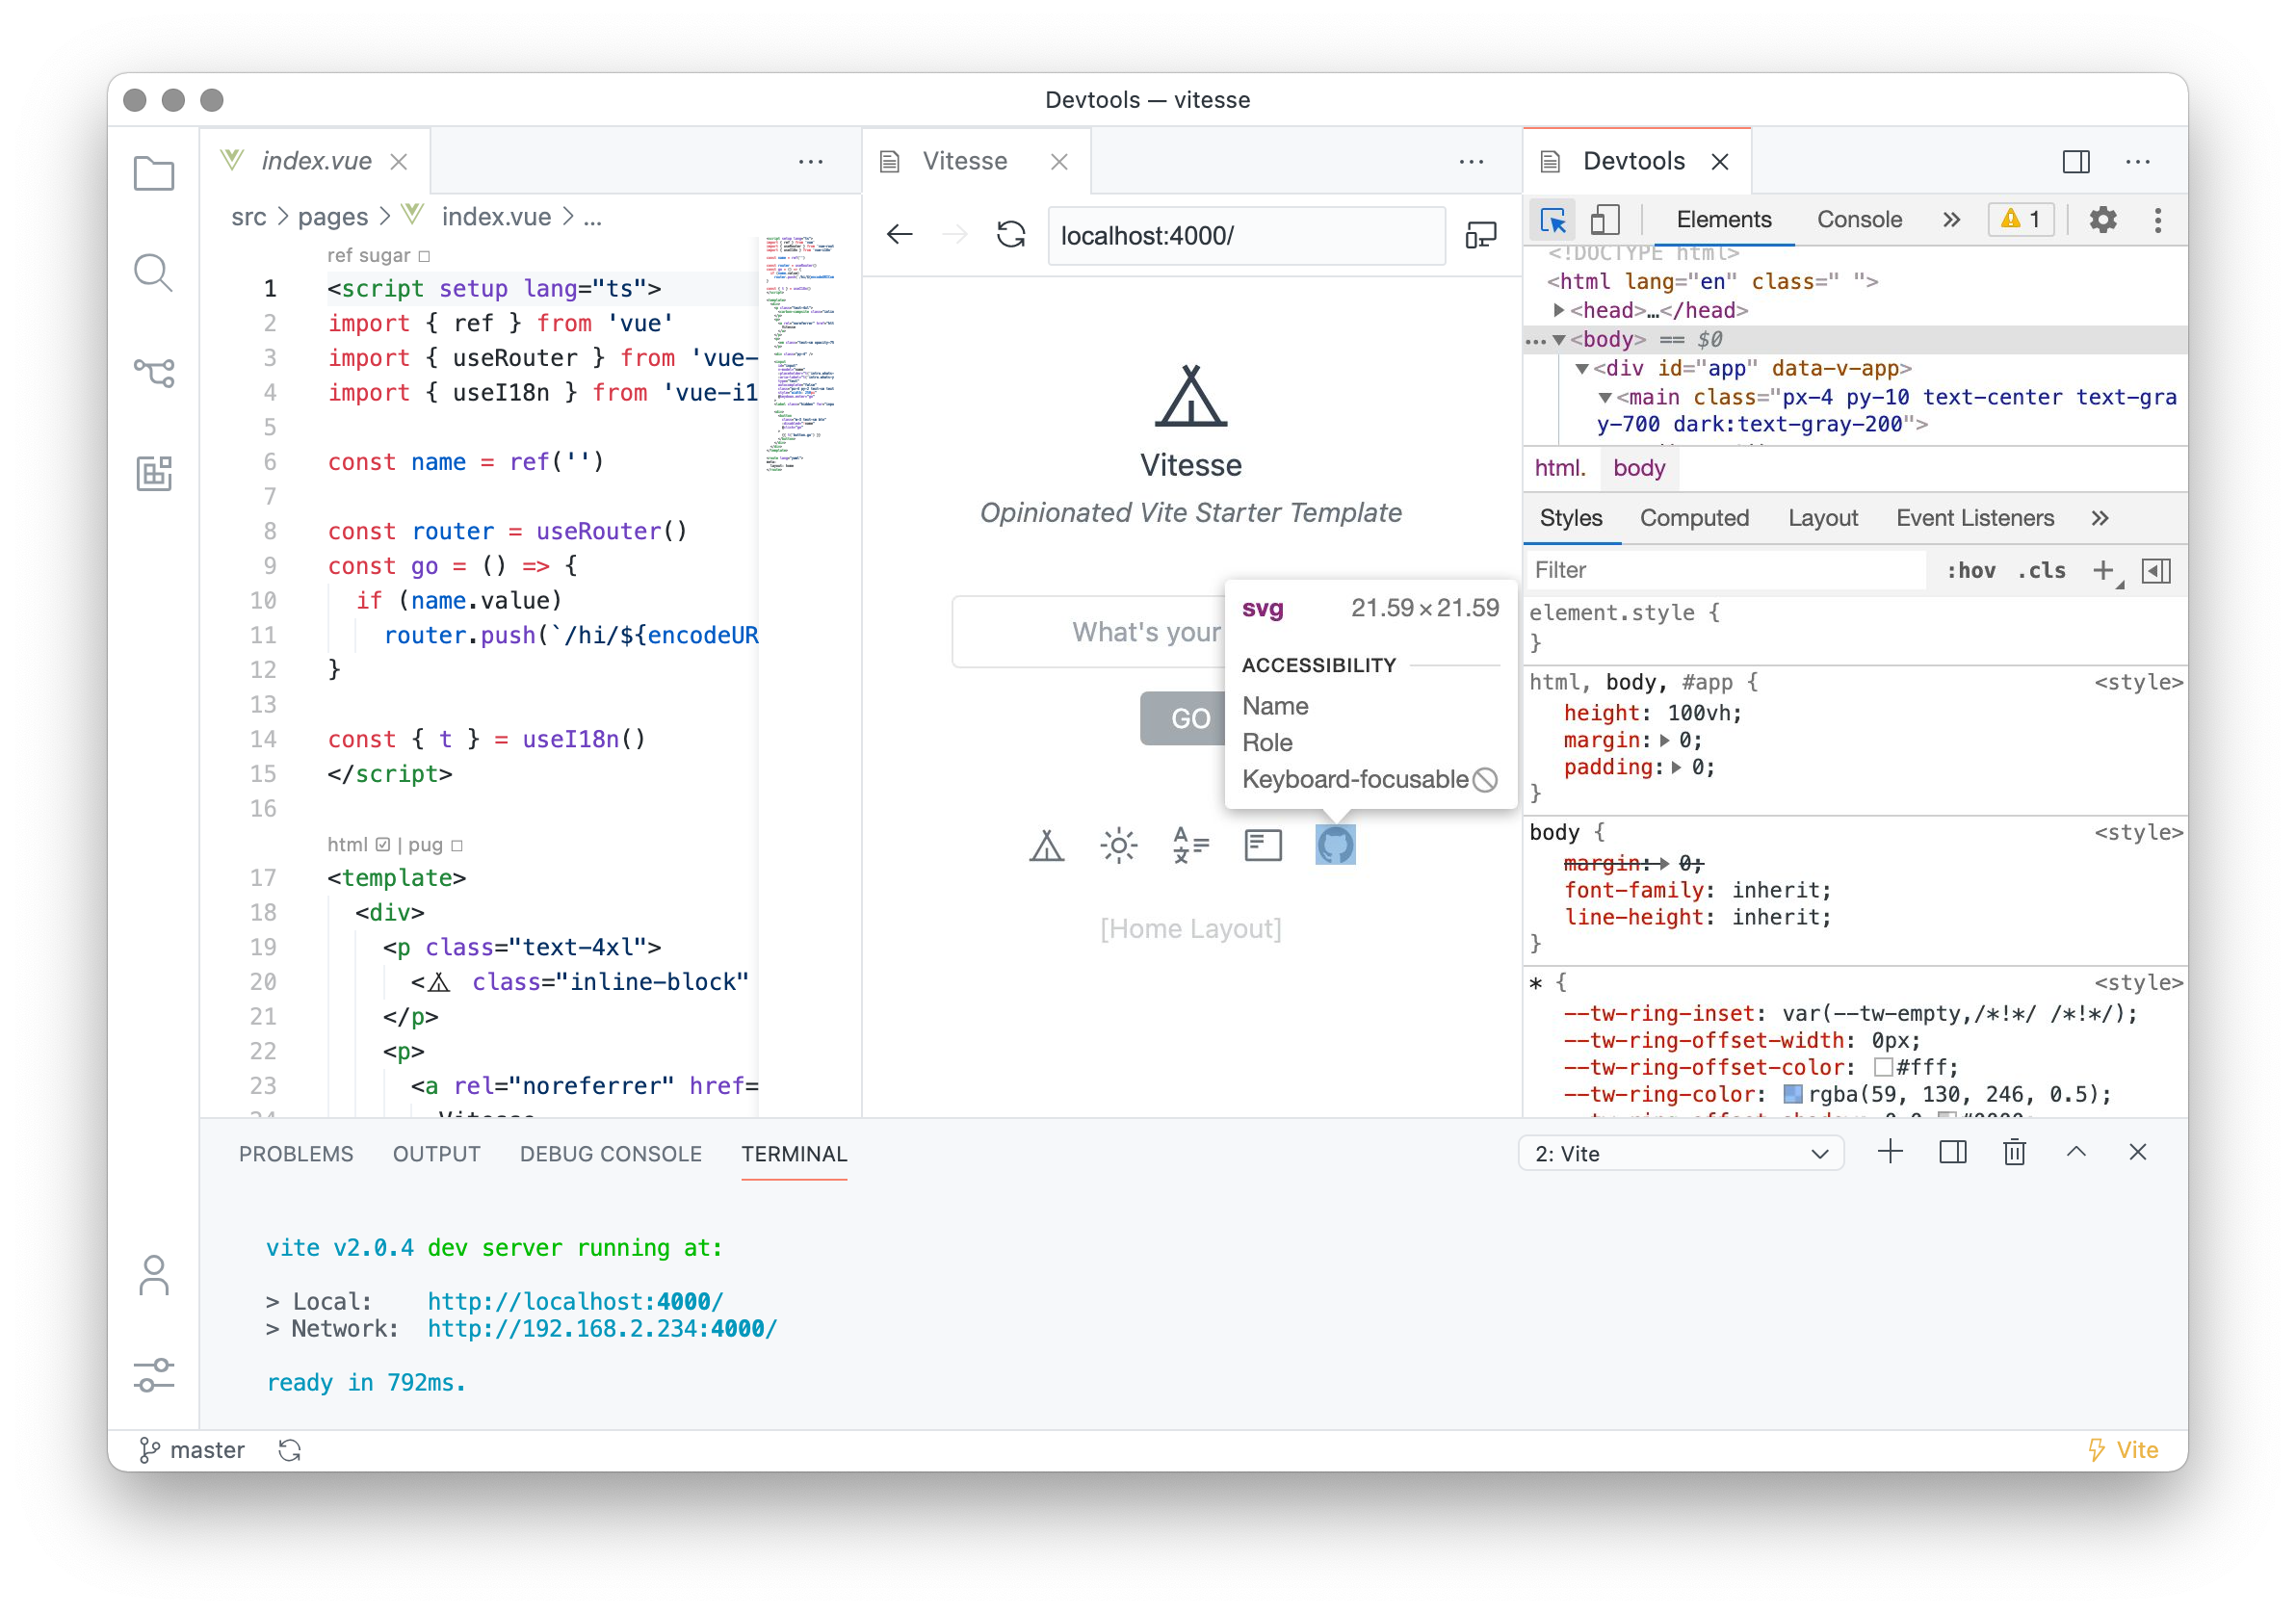Screen dimensions: 2296x1614
Task: Expand the Vite terminal dropdown selector
Action: [1825, 1153]
